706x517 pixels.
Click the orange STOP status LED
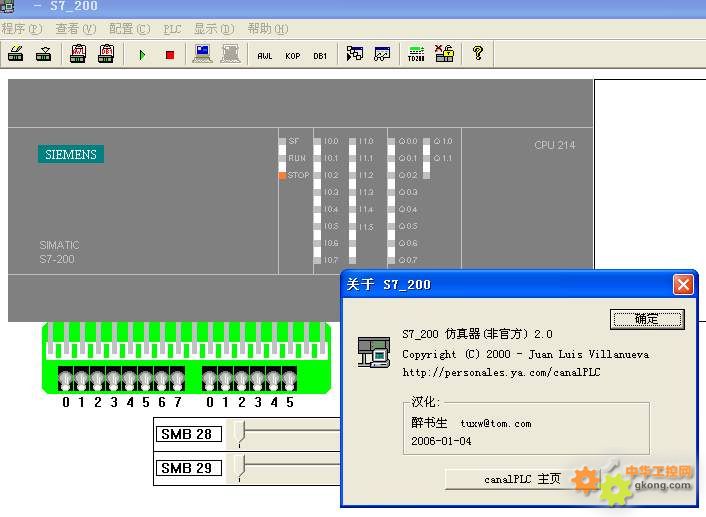tap(282, 175)
